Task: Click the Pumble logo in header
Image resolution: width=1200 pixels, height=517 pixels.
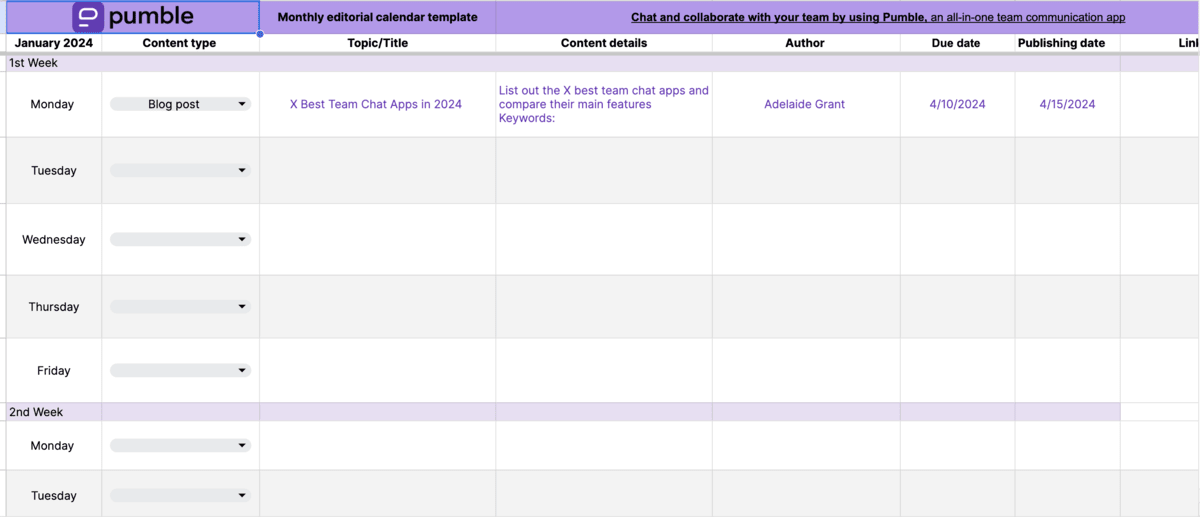Action: tap(133, 17)
